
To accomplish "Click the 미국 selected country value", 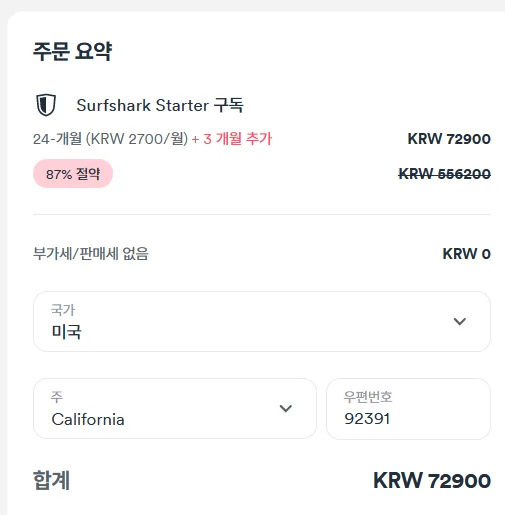I will pos(66,332).
